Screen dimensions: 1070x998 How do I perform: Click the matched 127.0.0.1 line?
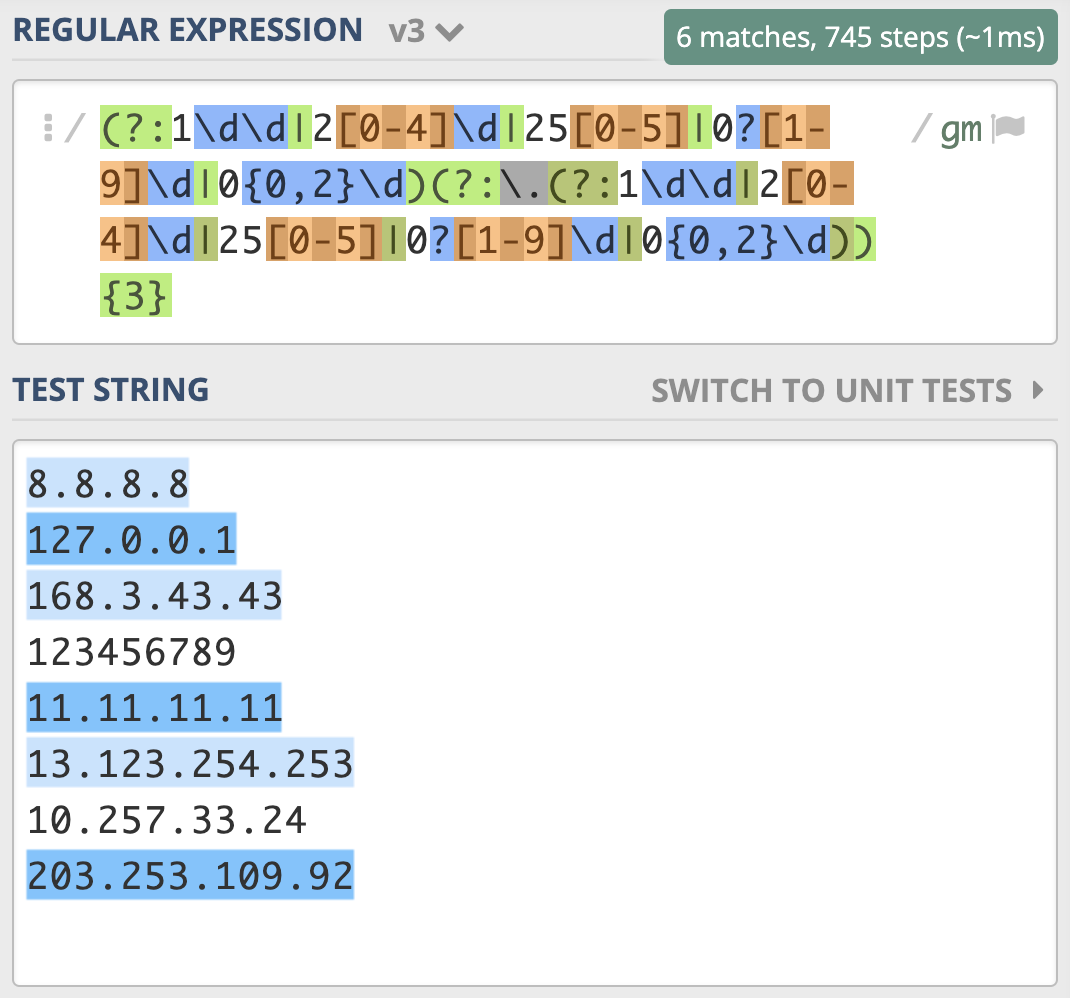coord(131,541)
